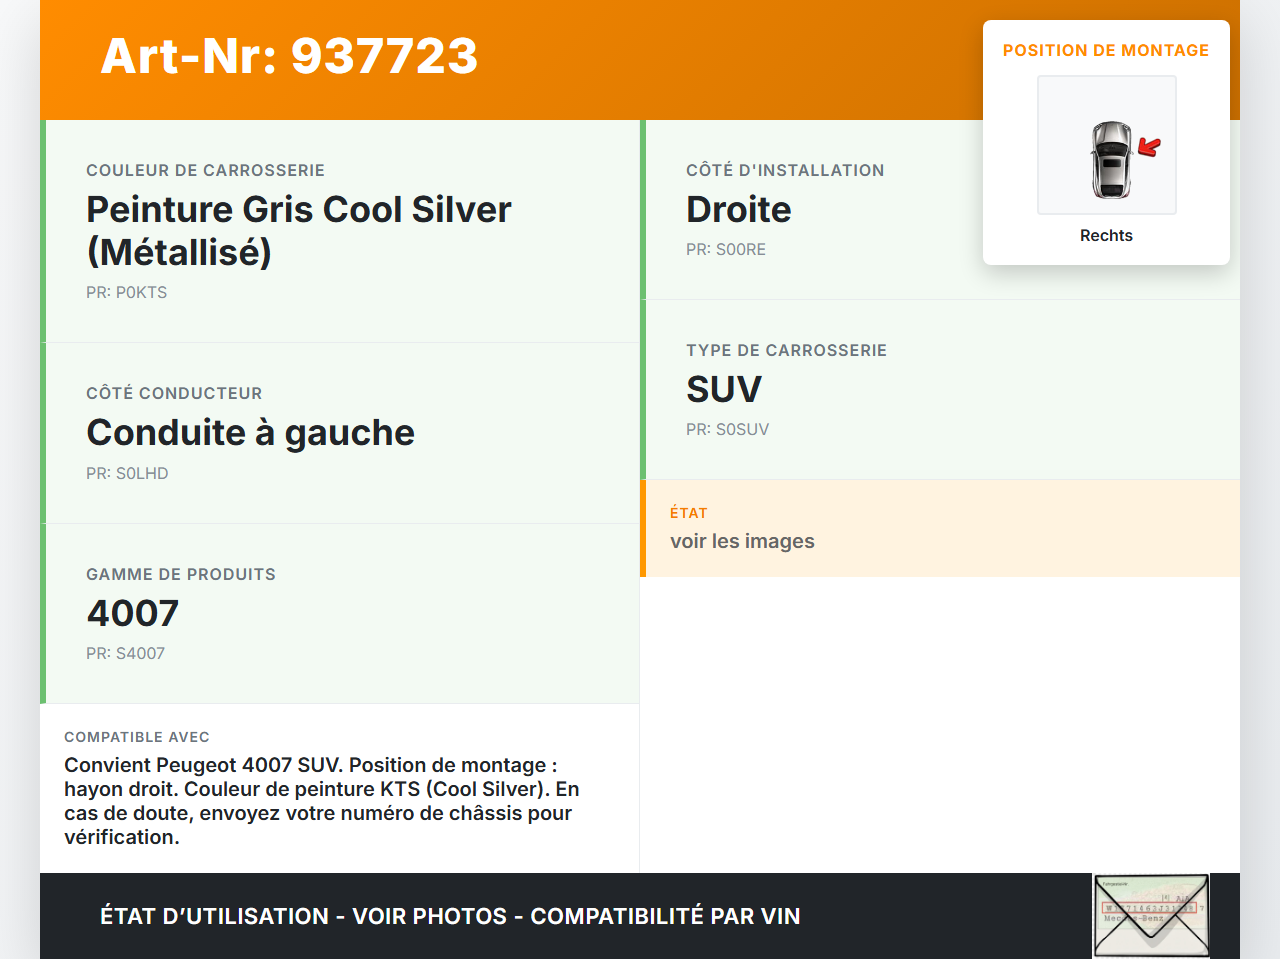Click the red arrow on the vehicle image

click(x=1149, y=147)
